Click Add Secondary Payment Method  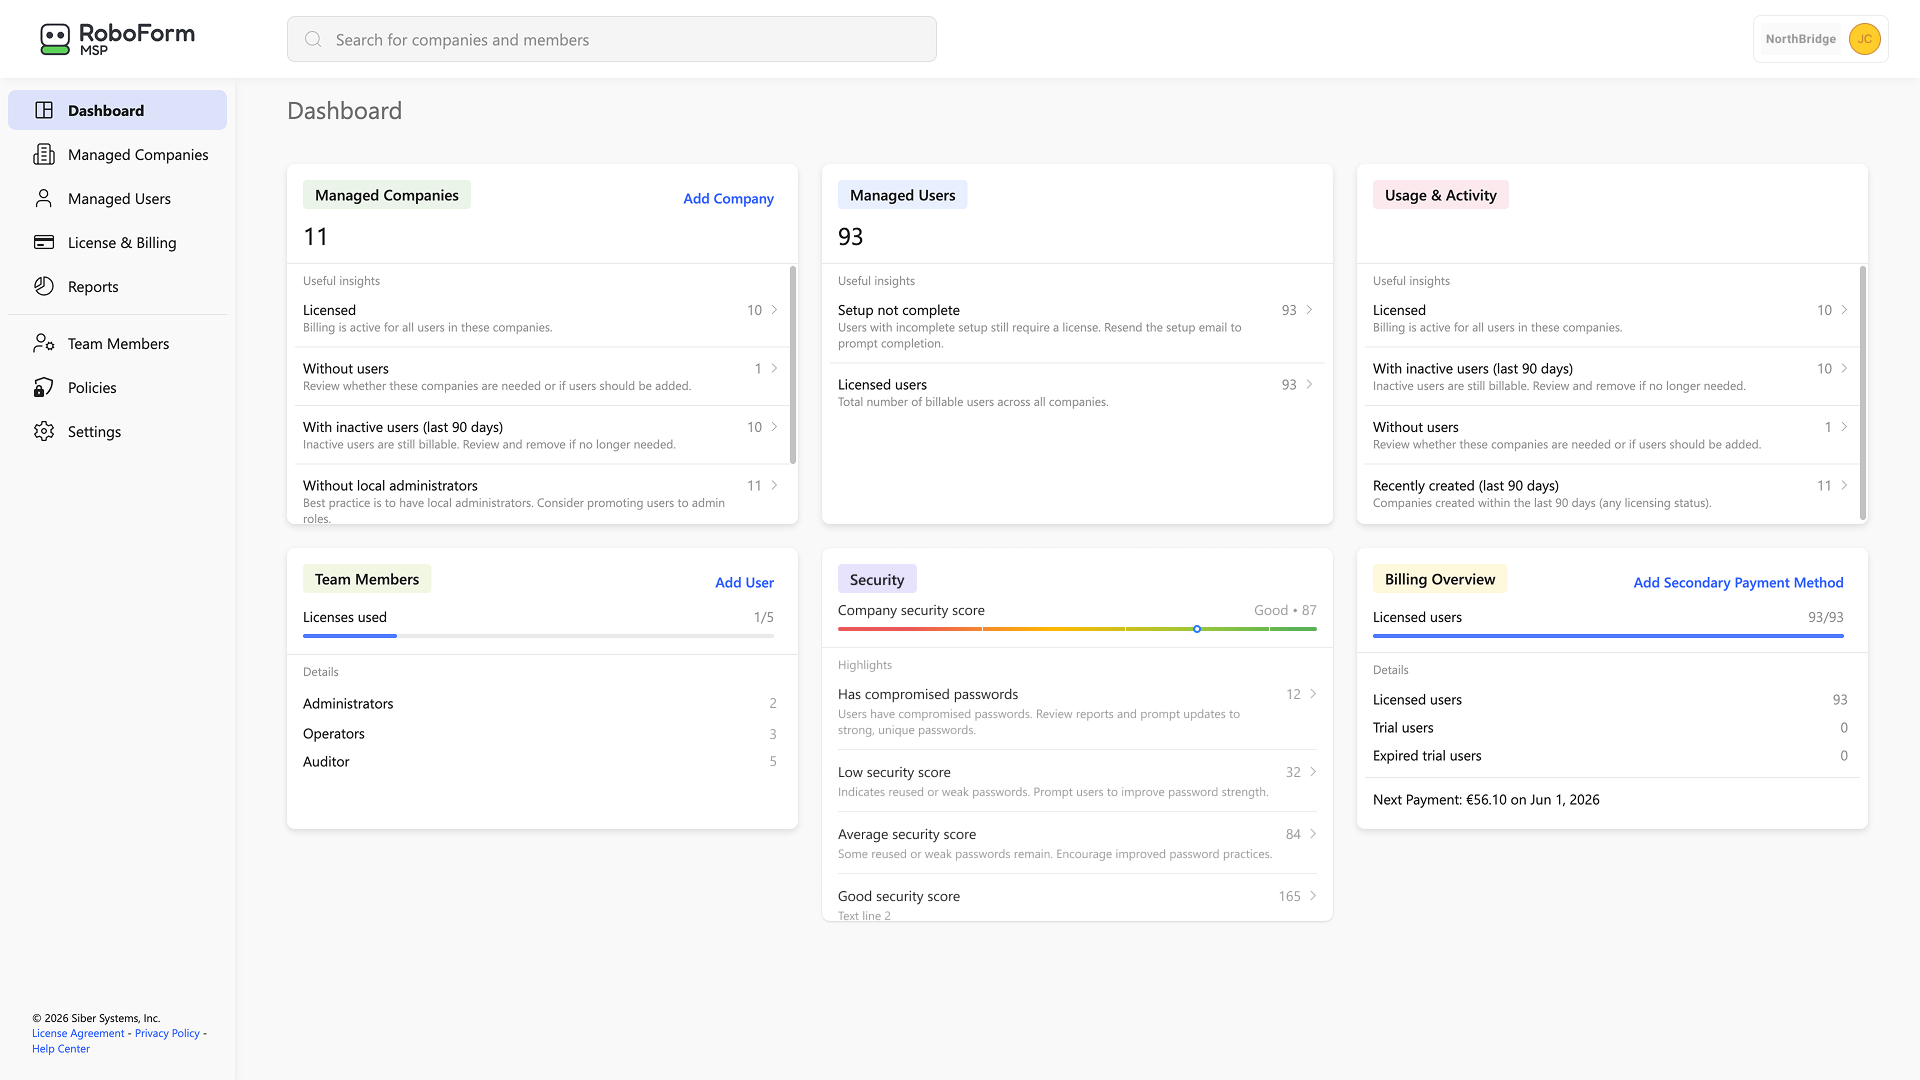(1738, 582)
